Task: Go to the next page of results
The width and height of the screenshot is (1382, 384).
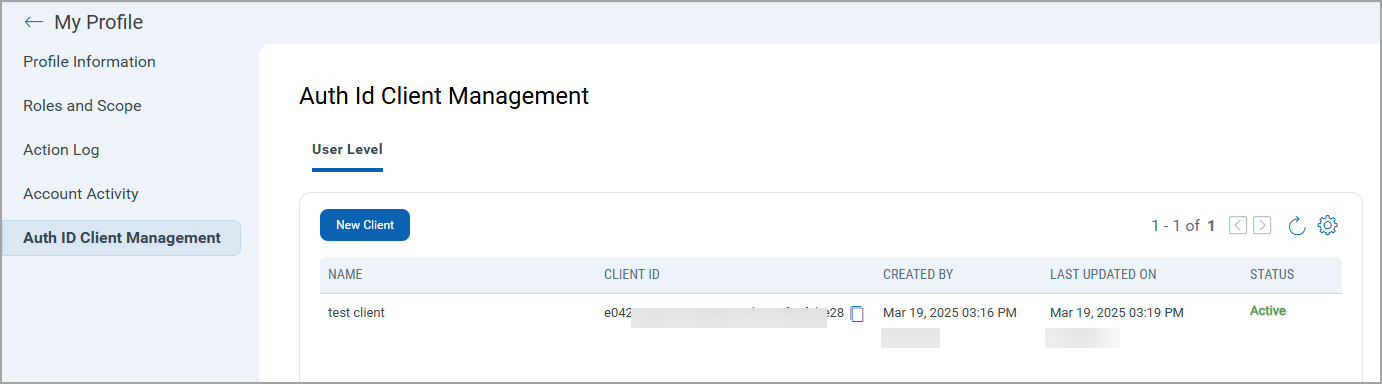Action: [x=1262, y=226]
